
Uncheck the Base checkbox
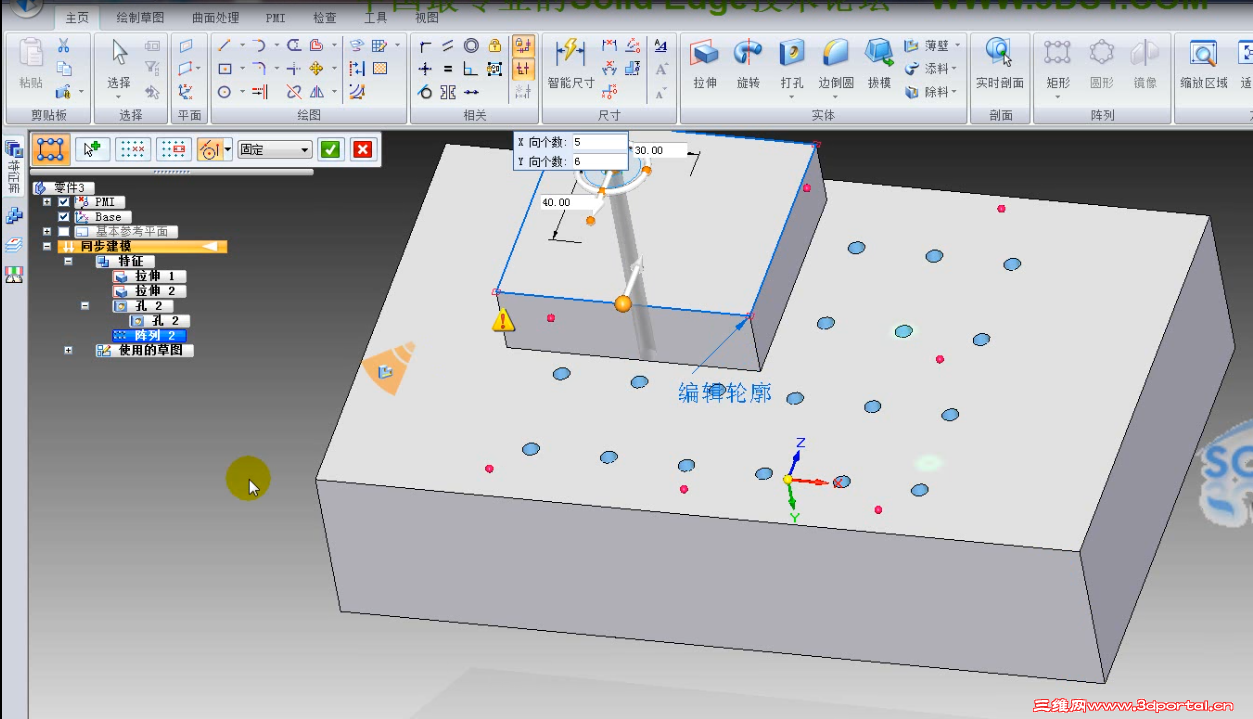(x=64, y=217)
